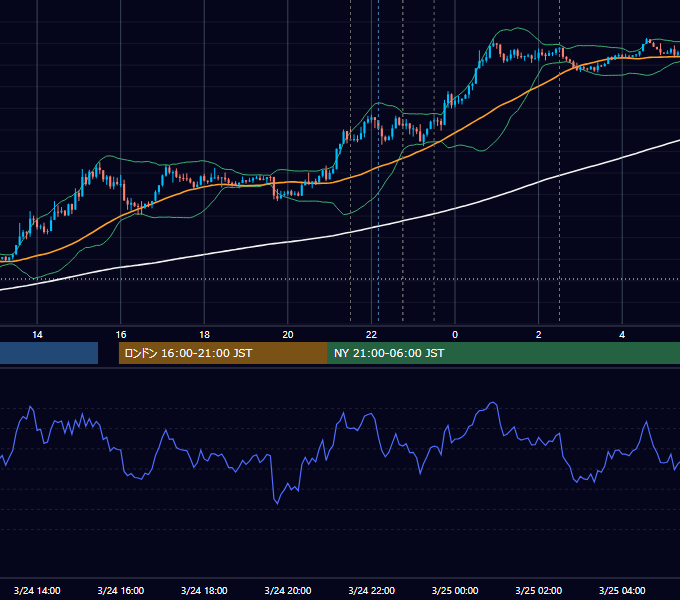The width and height of the screenshot is (680, 600).
Task: Click the unlabeled blue session bar
Action: (49, 353)
